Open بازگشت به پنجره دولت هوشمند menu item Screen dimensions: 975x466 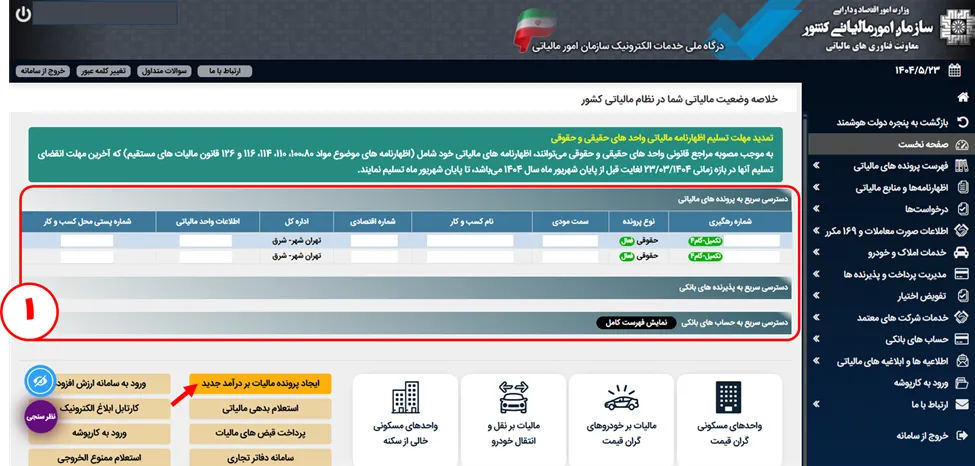tap(892, 121)
